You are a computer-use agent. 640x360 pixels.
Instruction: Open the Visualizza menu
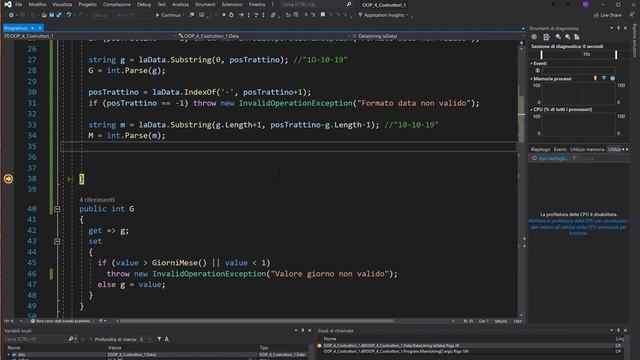coord(62,4)
